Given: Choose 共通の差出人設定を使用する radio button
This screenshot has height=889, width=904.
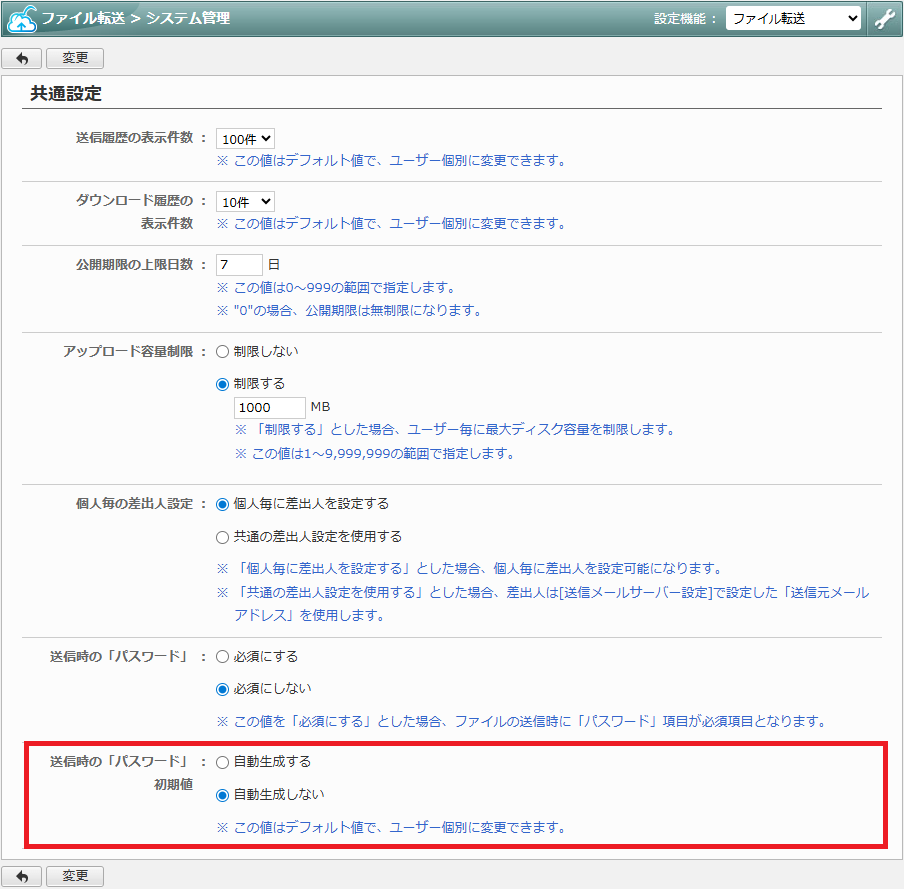Looking at the screenshot, I should [x=223, y=537].
